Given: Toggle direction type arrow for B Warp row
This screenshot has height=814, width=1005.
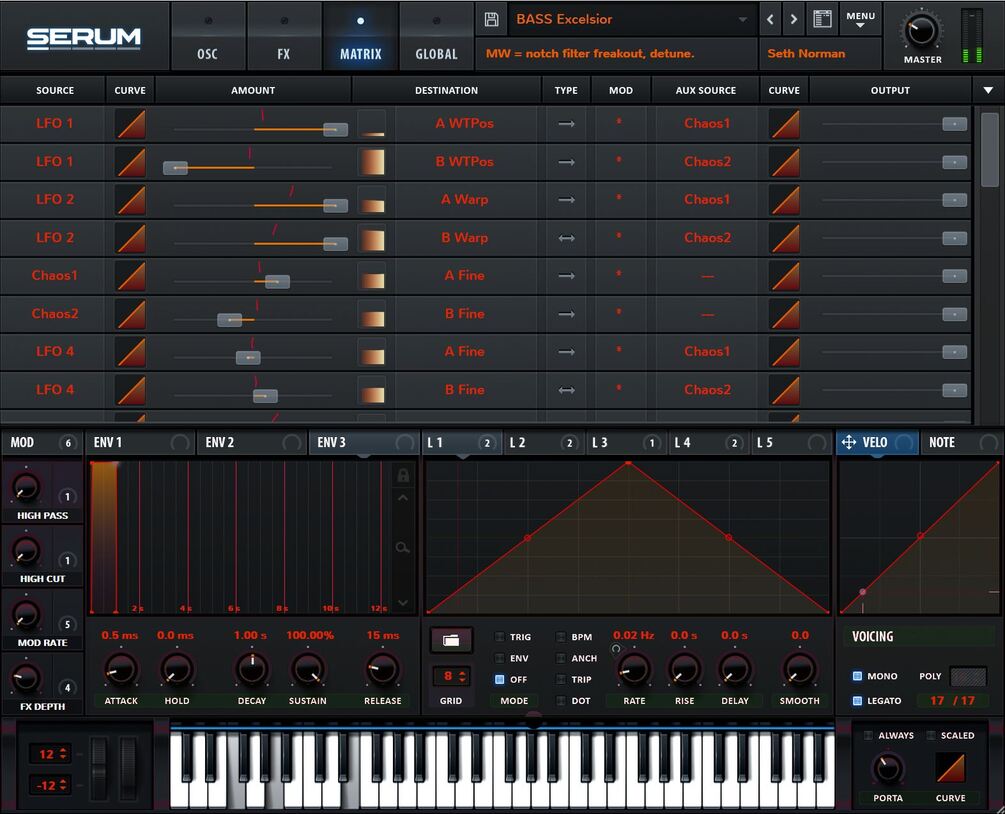Looking at the screenshot, I should [x=567, y=238].
